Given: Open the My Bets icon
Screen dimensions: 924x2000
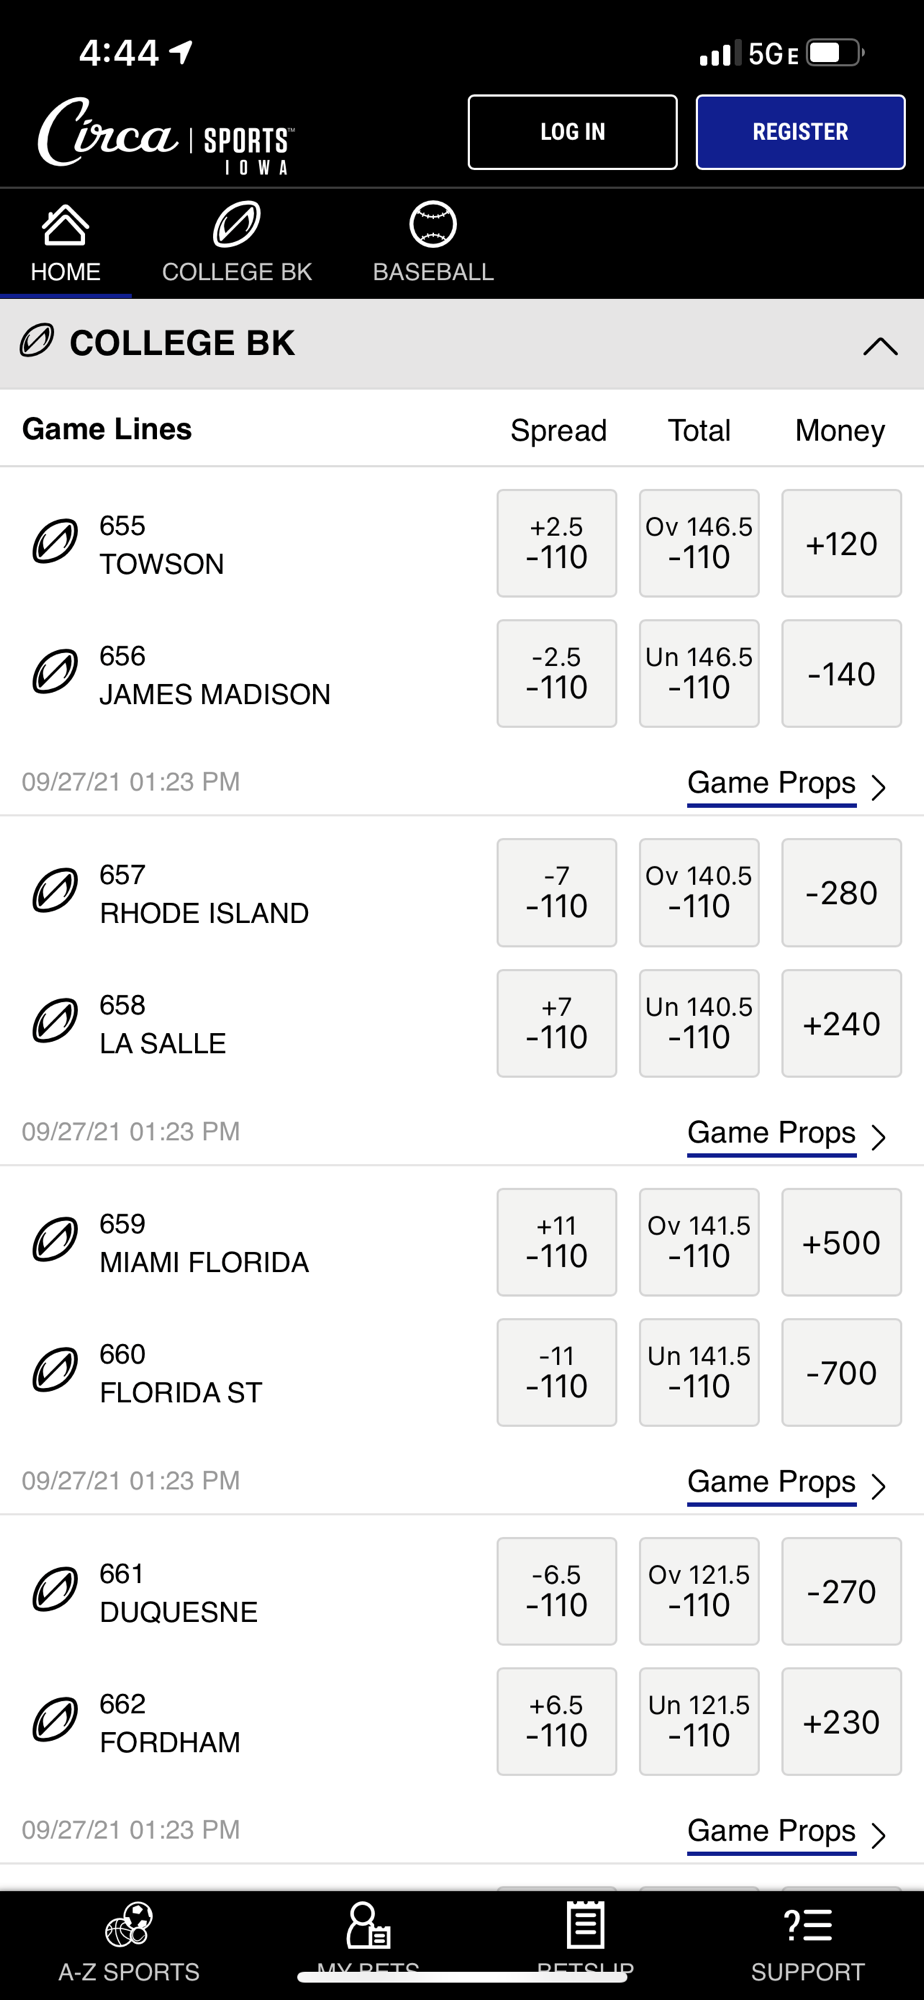Looking at the screenshot, I should point(367,1925).
